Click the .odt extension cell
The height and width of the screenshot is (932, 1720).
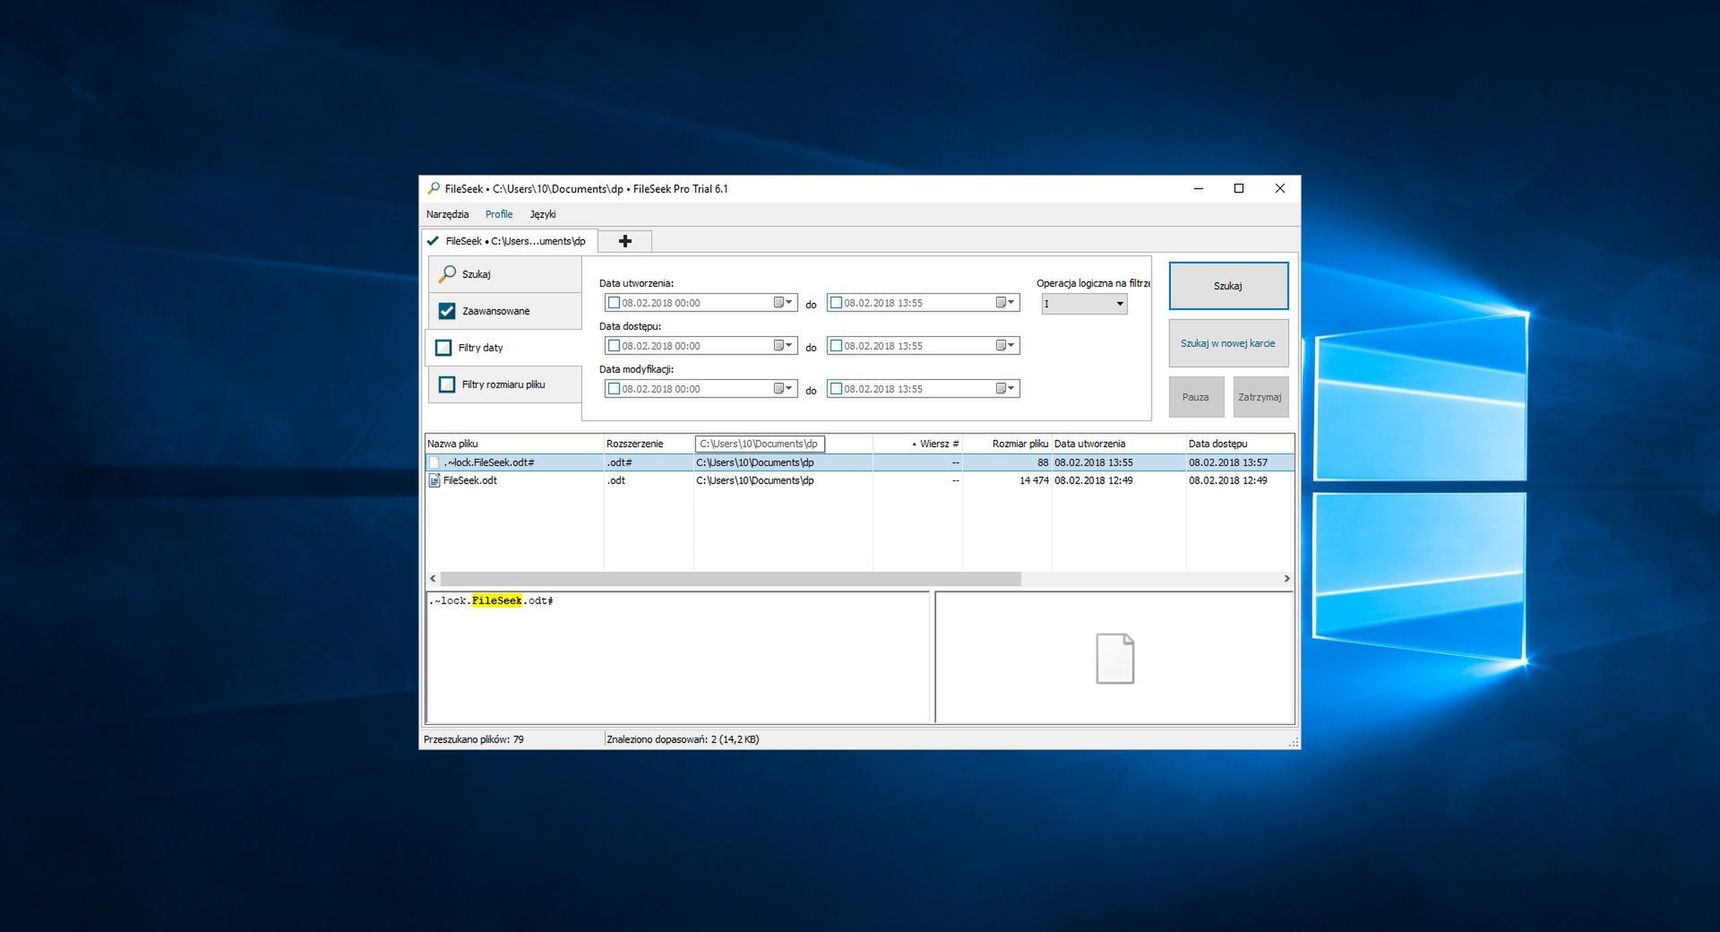(616, 481)
